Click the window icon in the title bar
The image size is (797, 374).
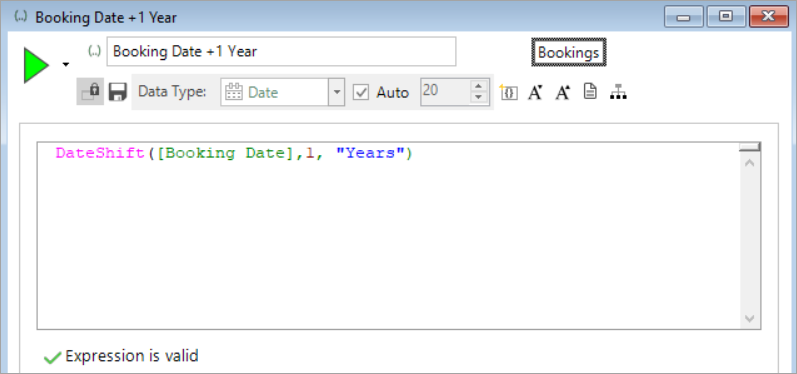(x=21, y=17)
